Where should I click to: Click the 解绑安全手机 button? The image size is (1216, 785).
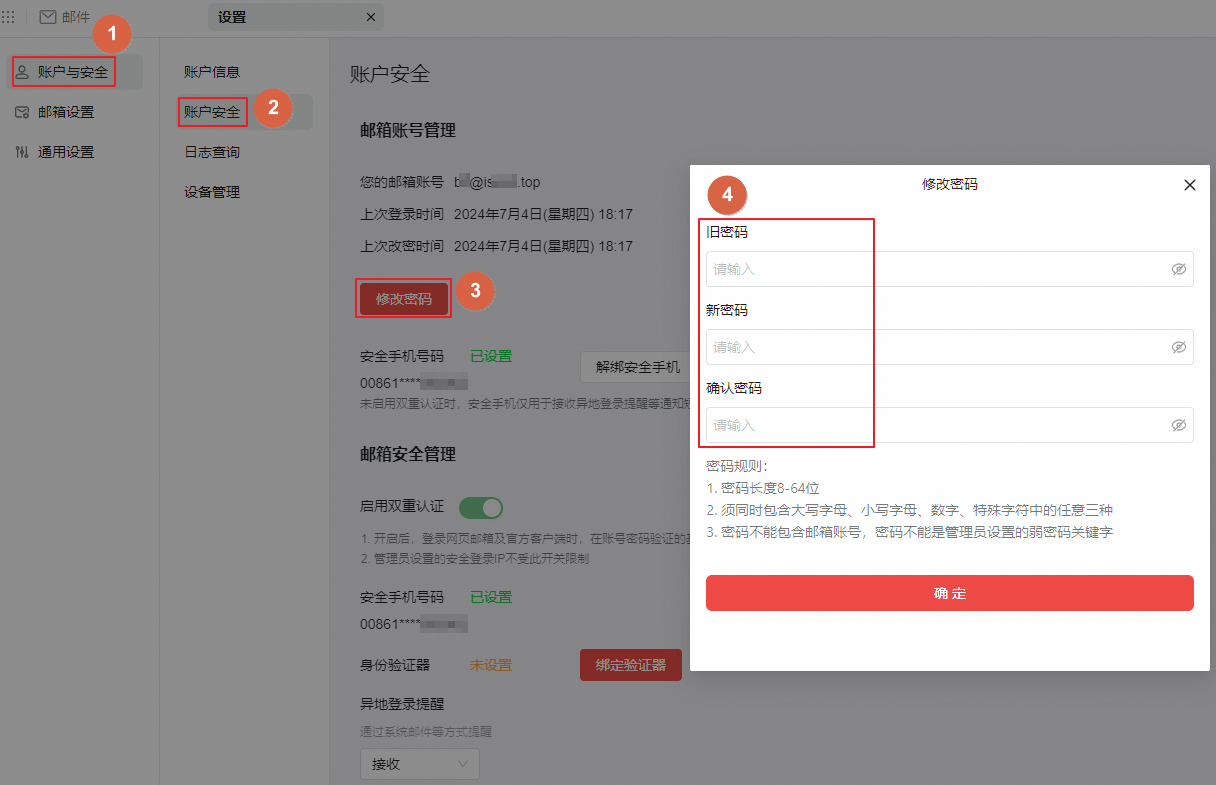click(636, 367)
